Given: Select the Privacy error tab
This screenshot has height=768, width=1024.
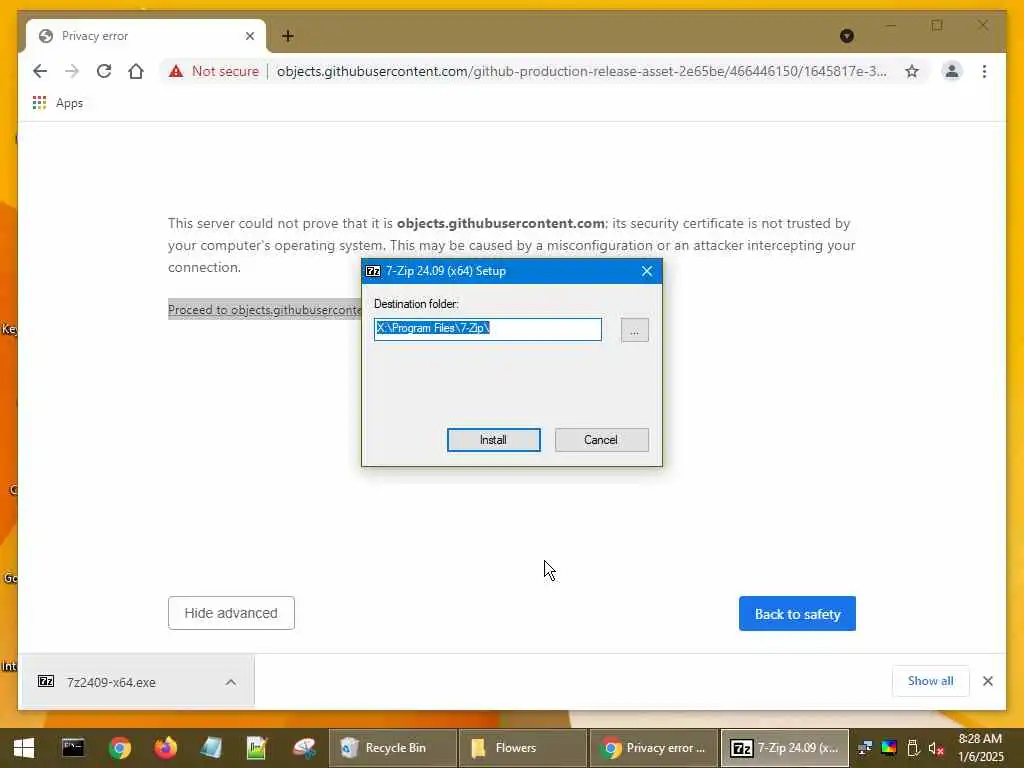Looking at the screenshot, I should [x=146, y=36].
